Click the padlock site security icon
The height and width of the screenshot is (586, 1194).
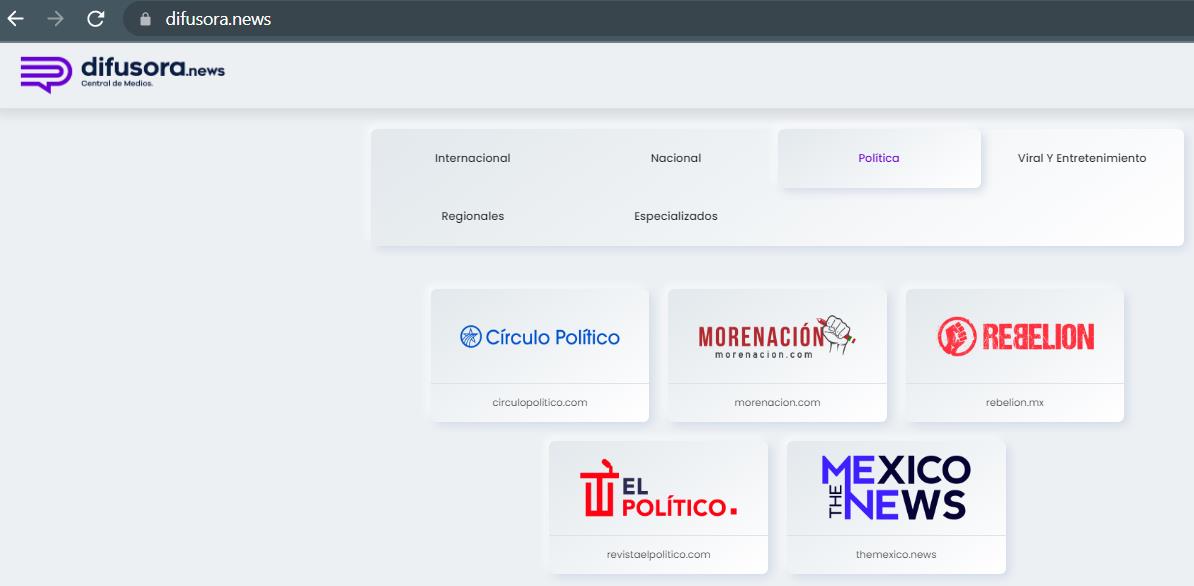click(x=145, y=19)
